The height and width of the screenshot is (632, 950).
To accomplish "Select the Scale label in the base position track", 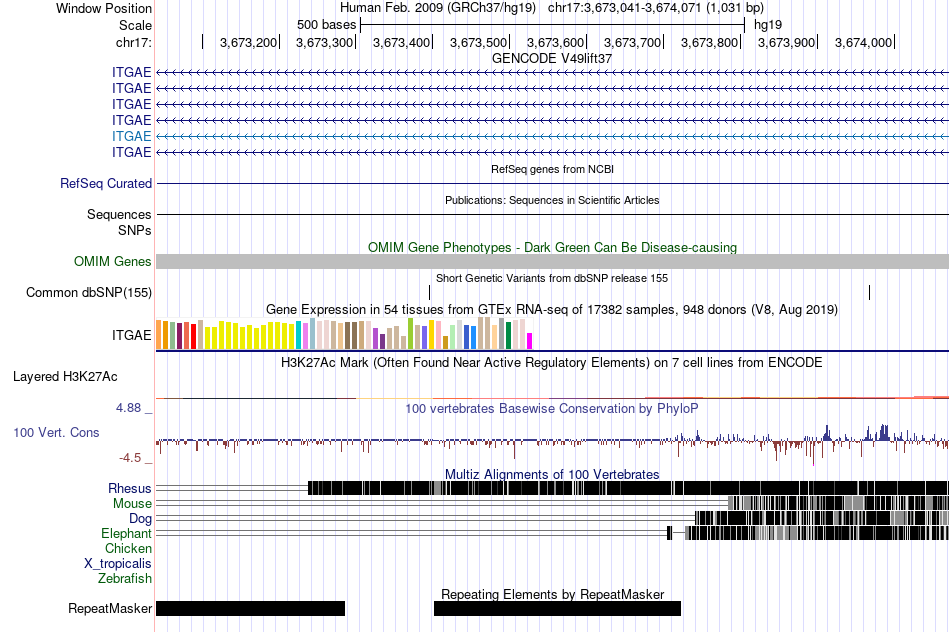I will click(135, 25).
